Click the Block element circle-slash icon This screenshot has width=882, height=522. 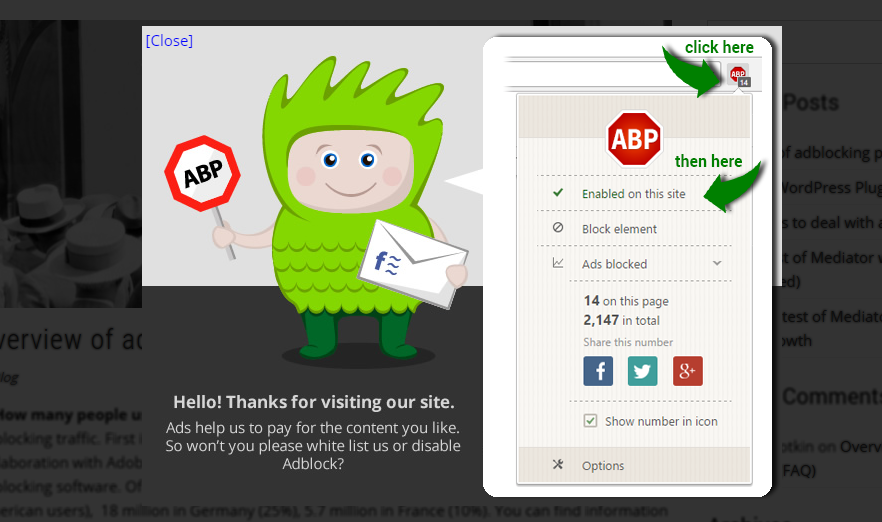click(558, 228)
